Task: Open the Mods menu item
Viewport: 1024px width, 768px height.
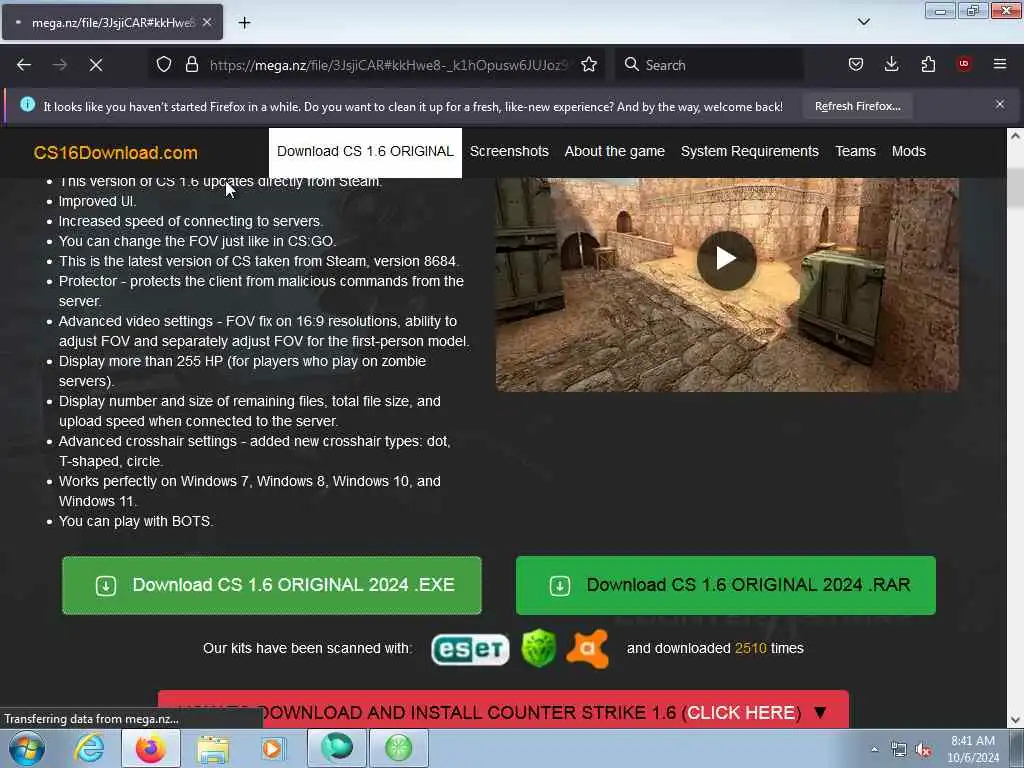Action: click(909, 152)
